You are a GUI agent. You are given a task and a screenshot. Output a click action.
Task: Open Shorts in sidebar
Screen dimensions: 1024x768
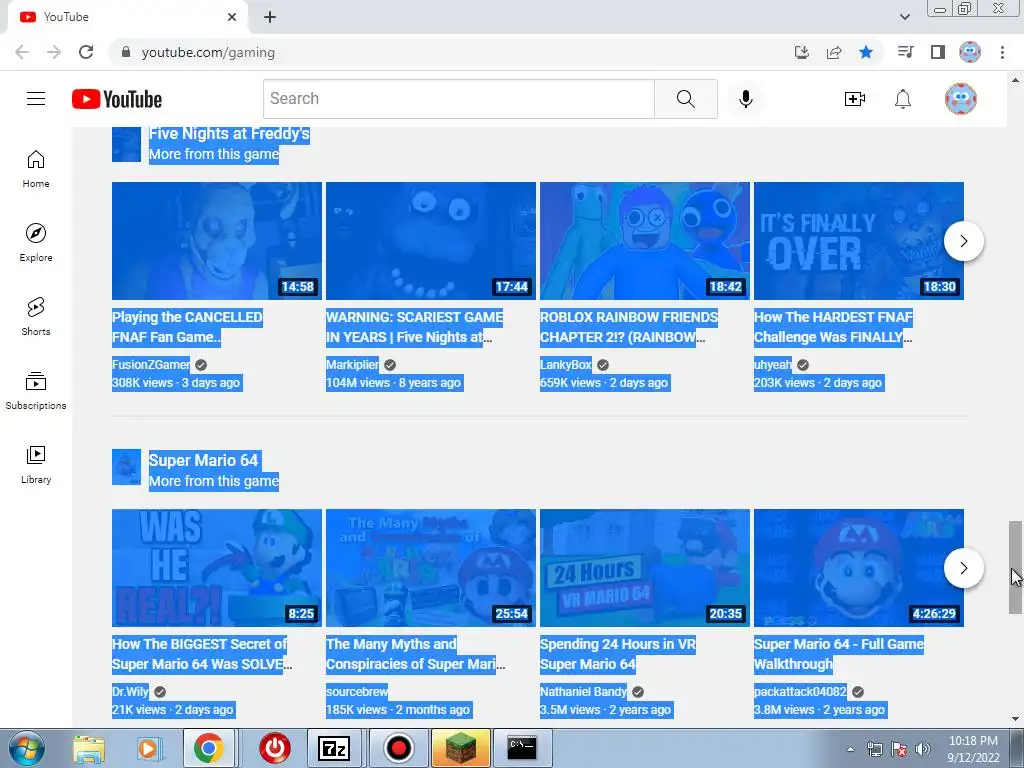pyautogui.click(x=36, y=316)
